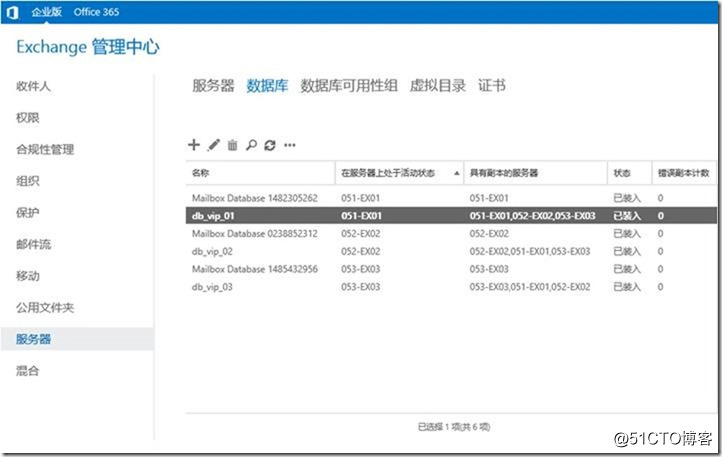Click replica cell 052-EX02,051-EX01,053-EX03

coord(530,252)
